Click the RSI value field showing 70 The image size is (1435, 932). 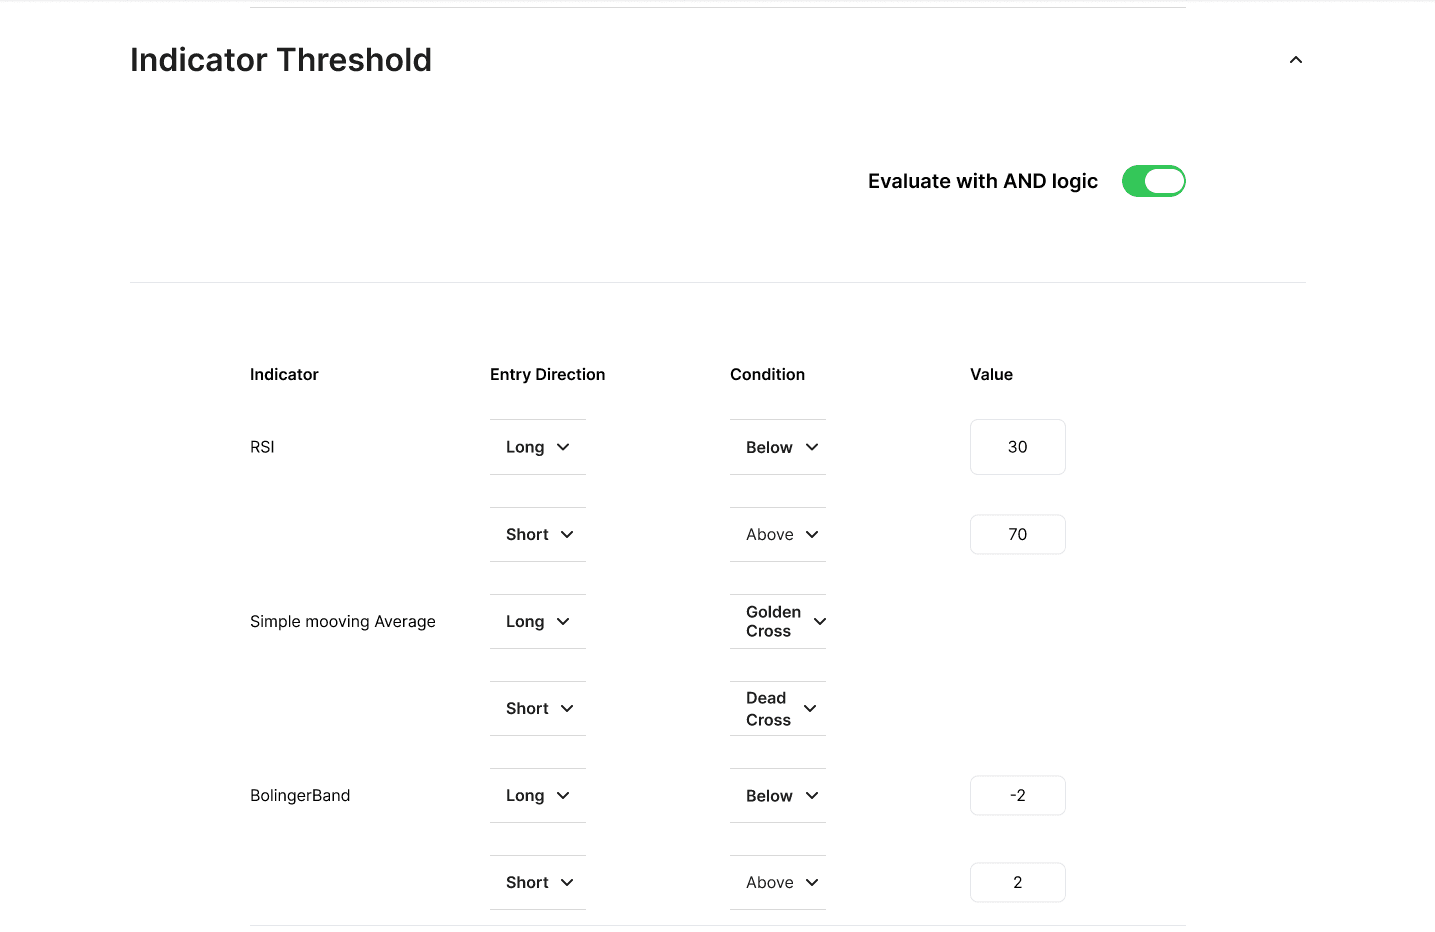point(1017,535)
